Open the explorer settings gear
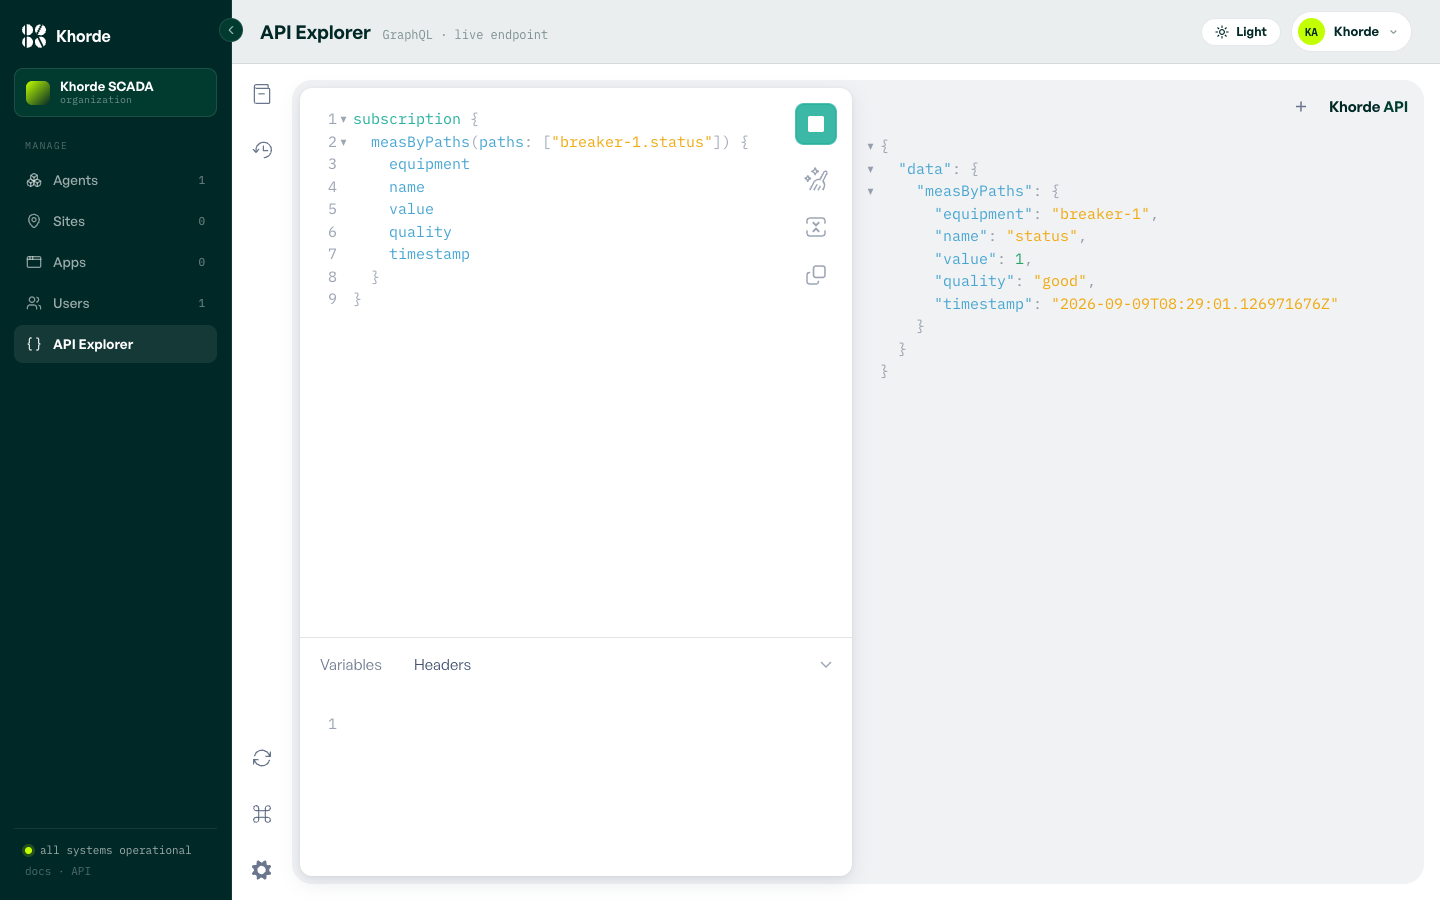This screenshot has height=900, width=1440. coord(262,870)
